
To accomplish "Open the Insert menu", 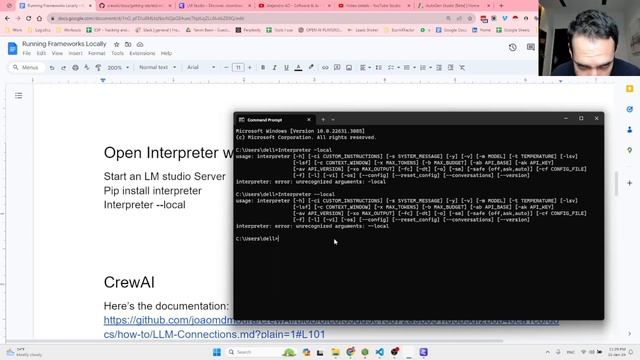I will [75, 53].
